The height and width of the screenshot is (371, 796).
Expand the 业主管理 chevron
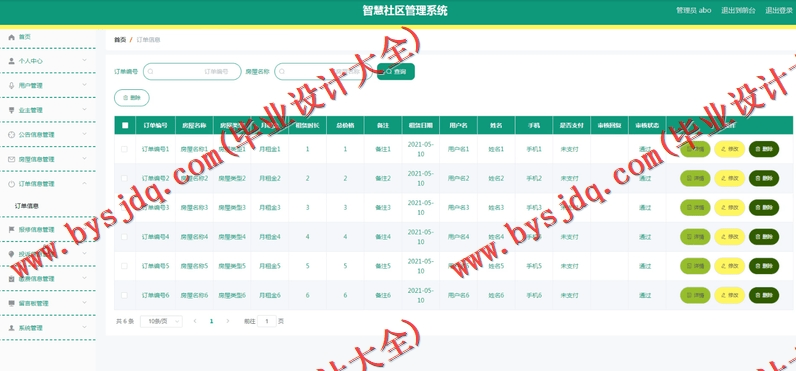coord(85,110)
